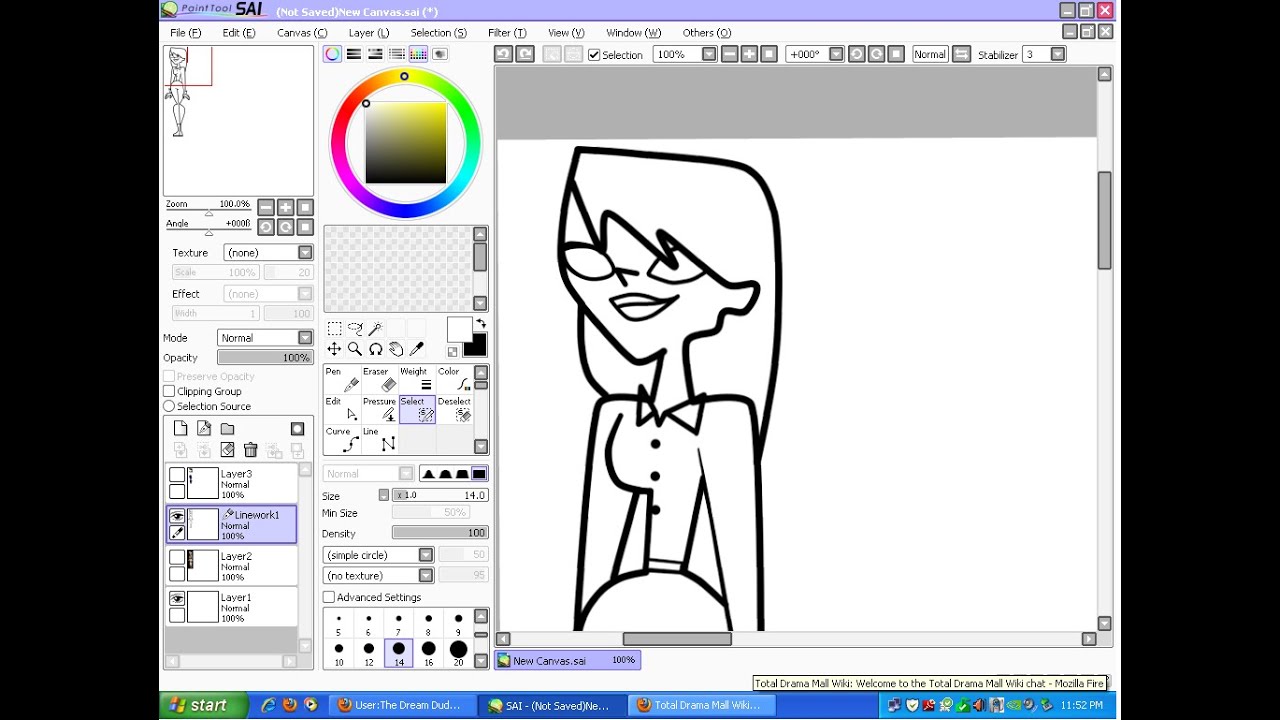This screenshot has height=720, width=1280.
Task: Select the Move tool
Action: coord(334,349)
